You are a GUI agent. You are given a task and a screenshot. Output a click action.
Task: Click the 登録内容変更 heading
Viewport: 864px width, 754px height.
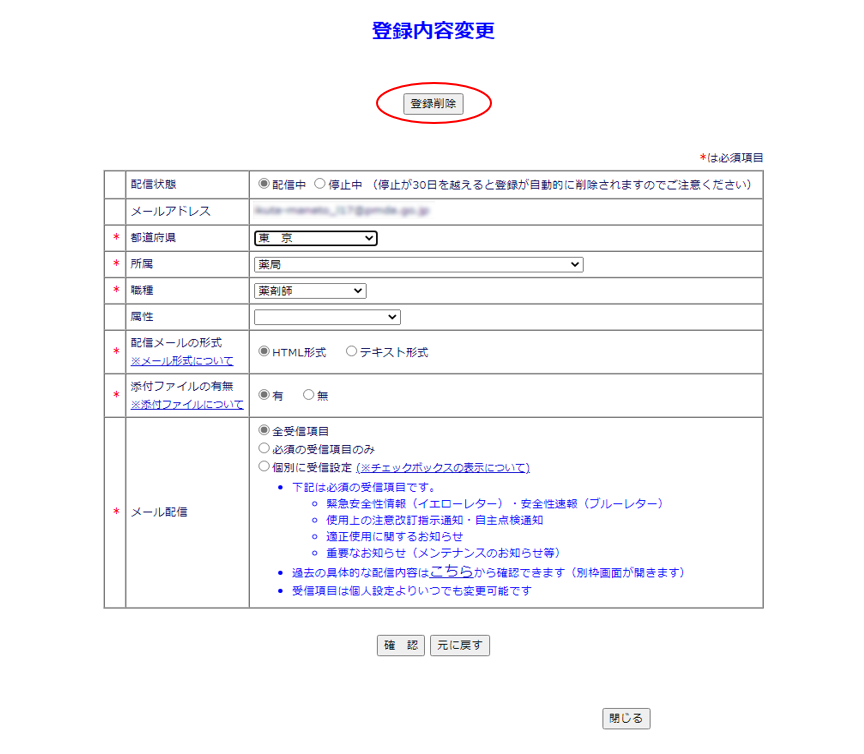coord(433,31)
